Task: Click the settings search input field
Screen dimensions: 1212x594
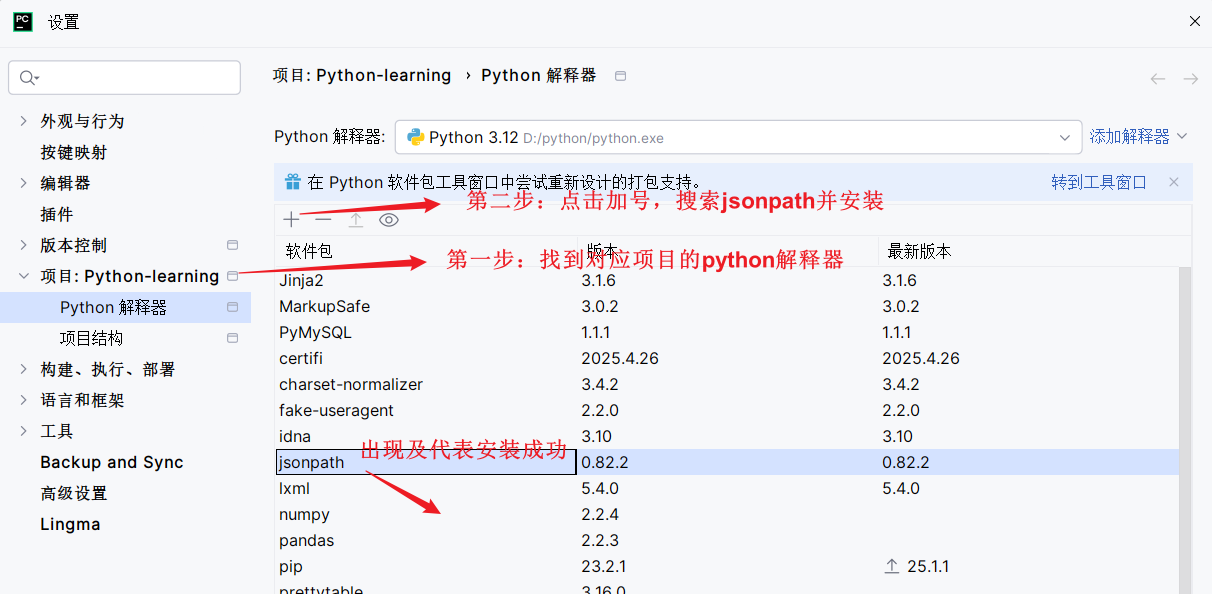Action: click(124, 78)
